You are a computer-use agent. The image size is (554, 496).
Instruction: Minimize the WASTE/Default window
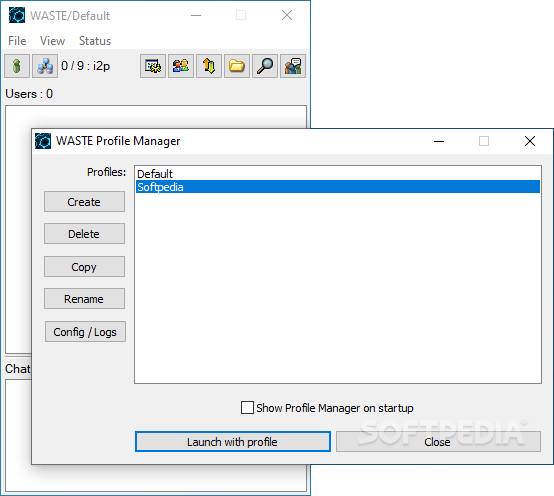click(x=196, y=15)
